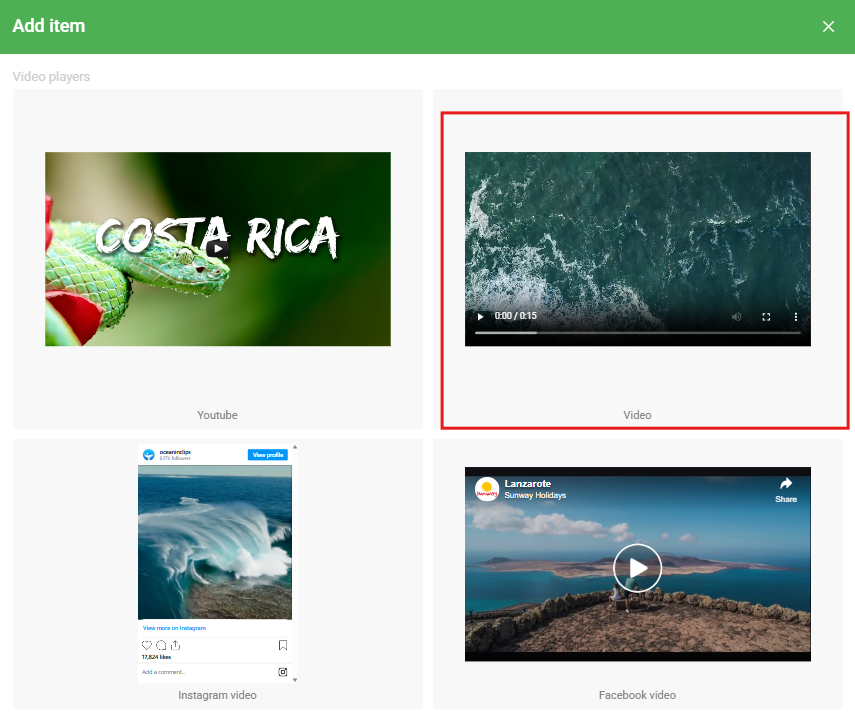Open the ocean video's three-dot options menu
Image resolution: width=855 pixels, height=717 pixels.
(796, 316)
